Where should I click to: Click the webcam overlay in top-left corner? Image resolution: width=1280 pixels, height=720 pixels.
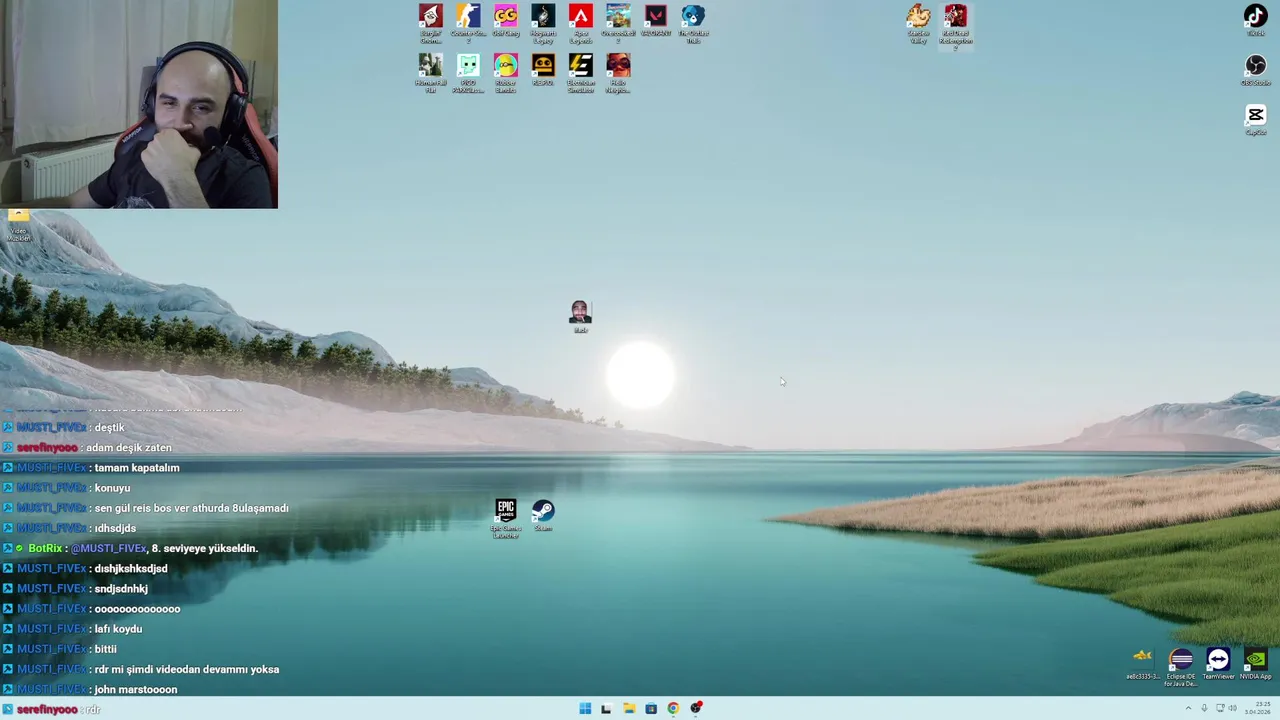tap(139, 104)
